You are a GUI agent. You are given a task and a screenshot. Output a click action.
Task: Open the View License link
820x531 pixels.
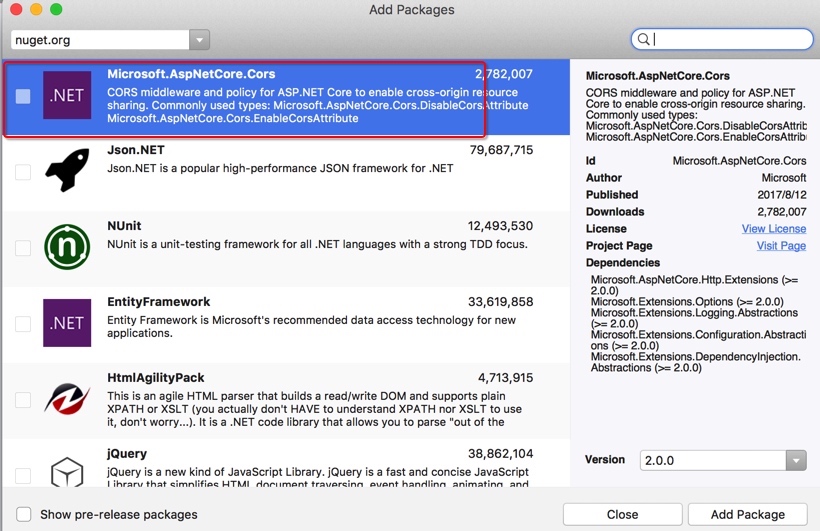coord(773,229)
